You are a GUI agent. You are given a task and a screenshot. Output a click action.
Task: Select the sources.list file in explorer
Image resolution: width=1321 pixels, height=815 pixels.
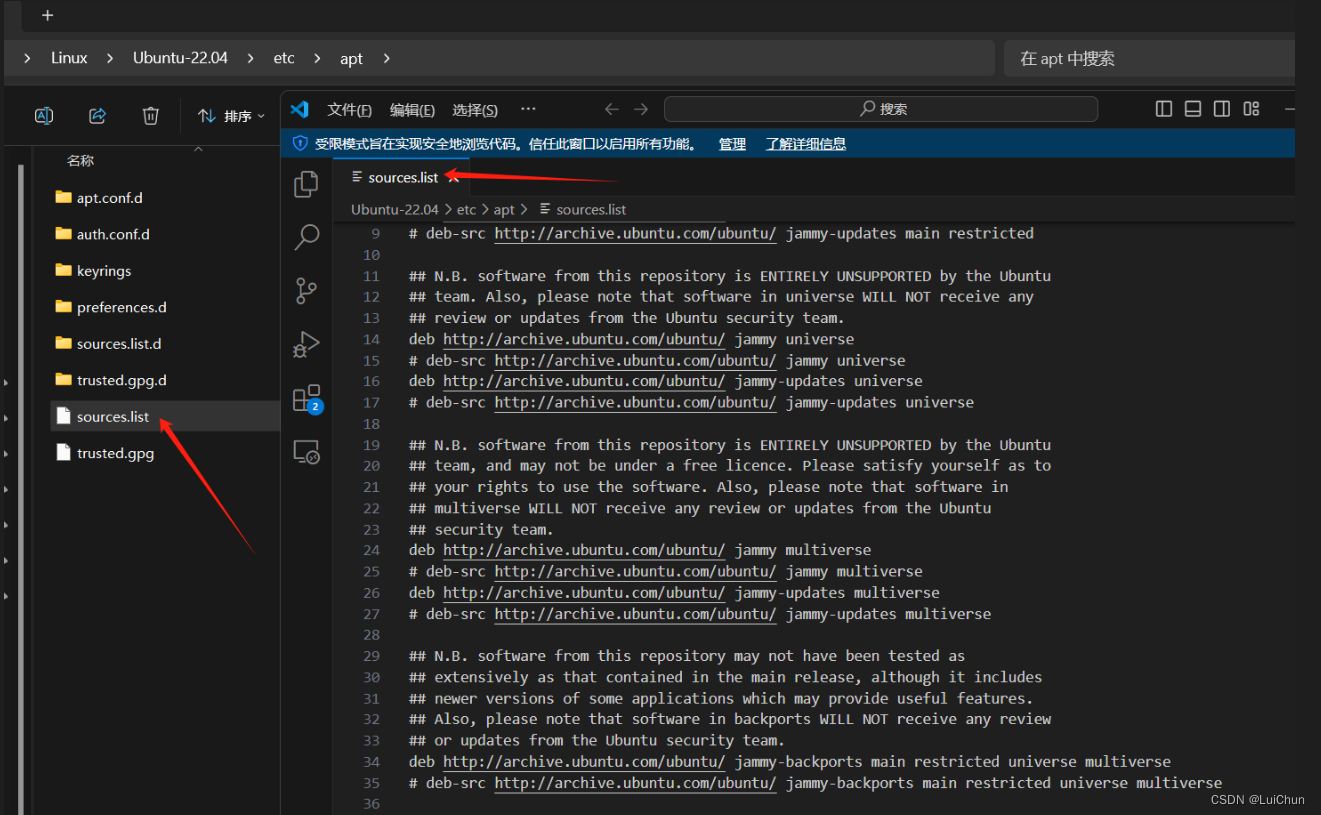tap(165, 416)
